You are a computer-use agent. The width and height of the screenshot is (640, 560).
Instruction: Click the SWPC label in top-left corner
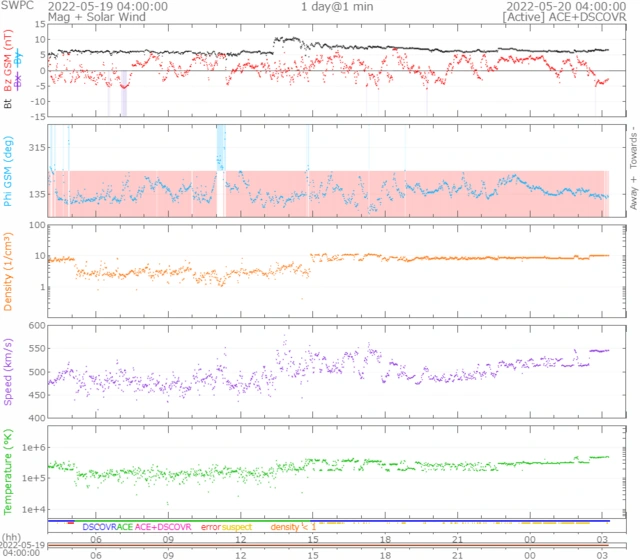pyautogui.click(x=17, y=6)
